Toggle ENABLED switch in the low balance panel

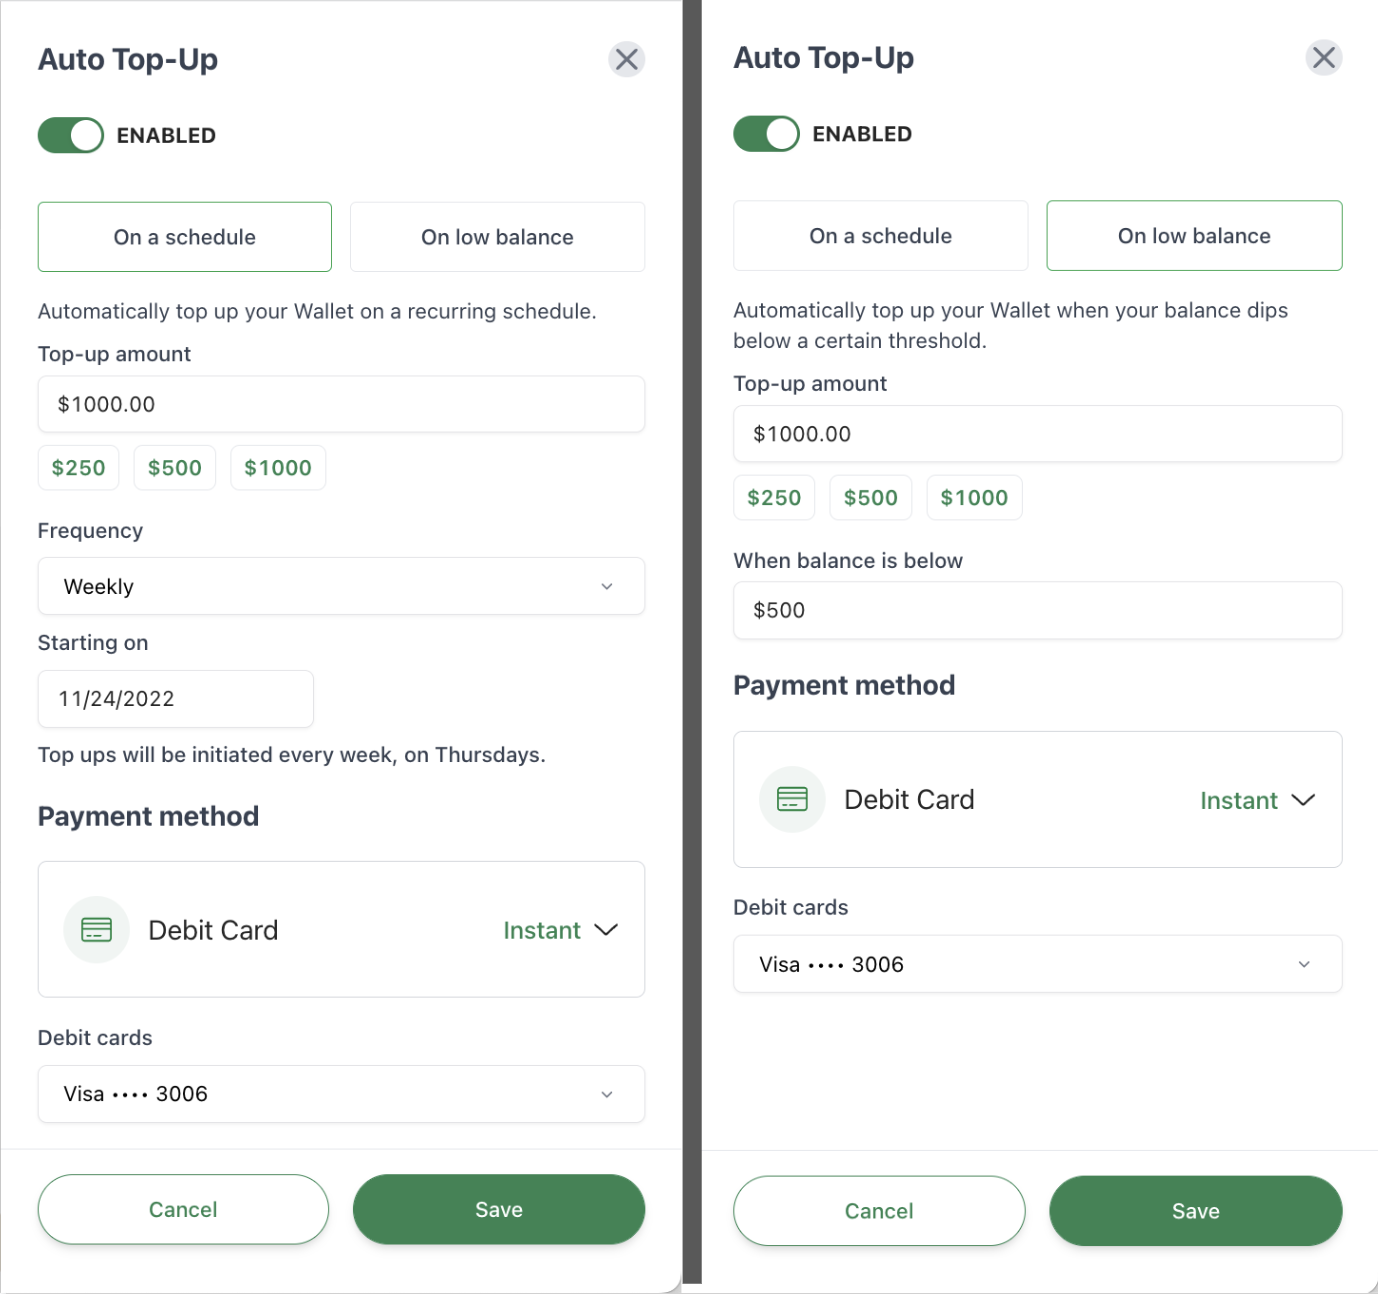766,133
